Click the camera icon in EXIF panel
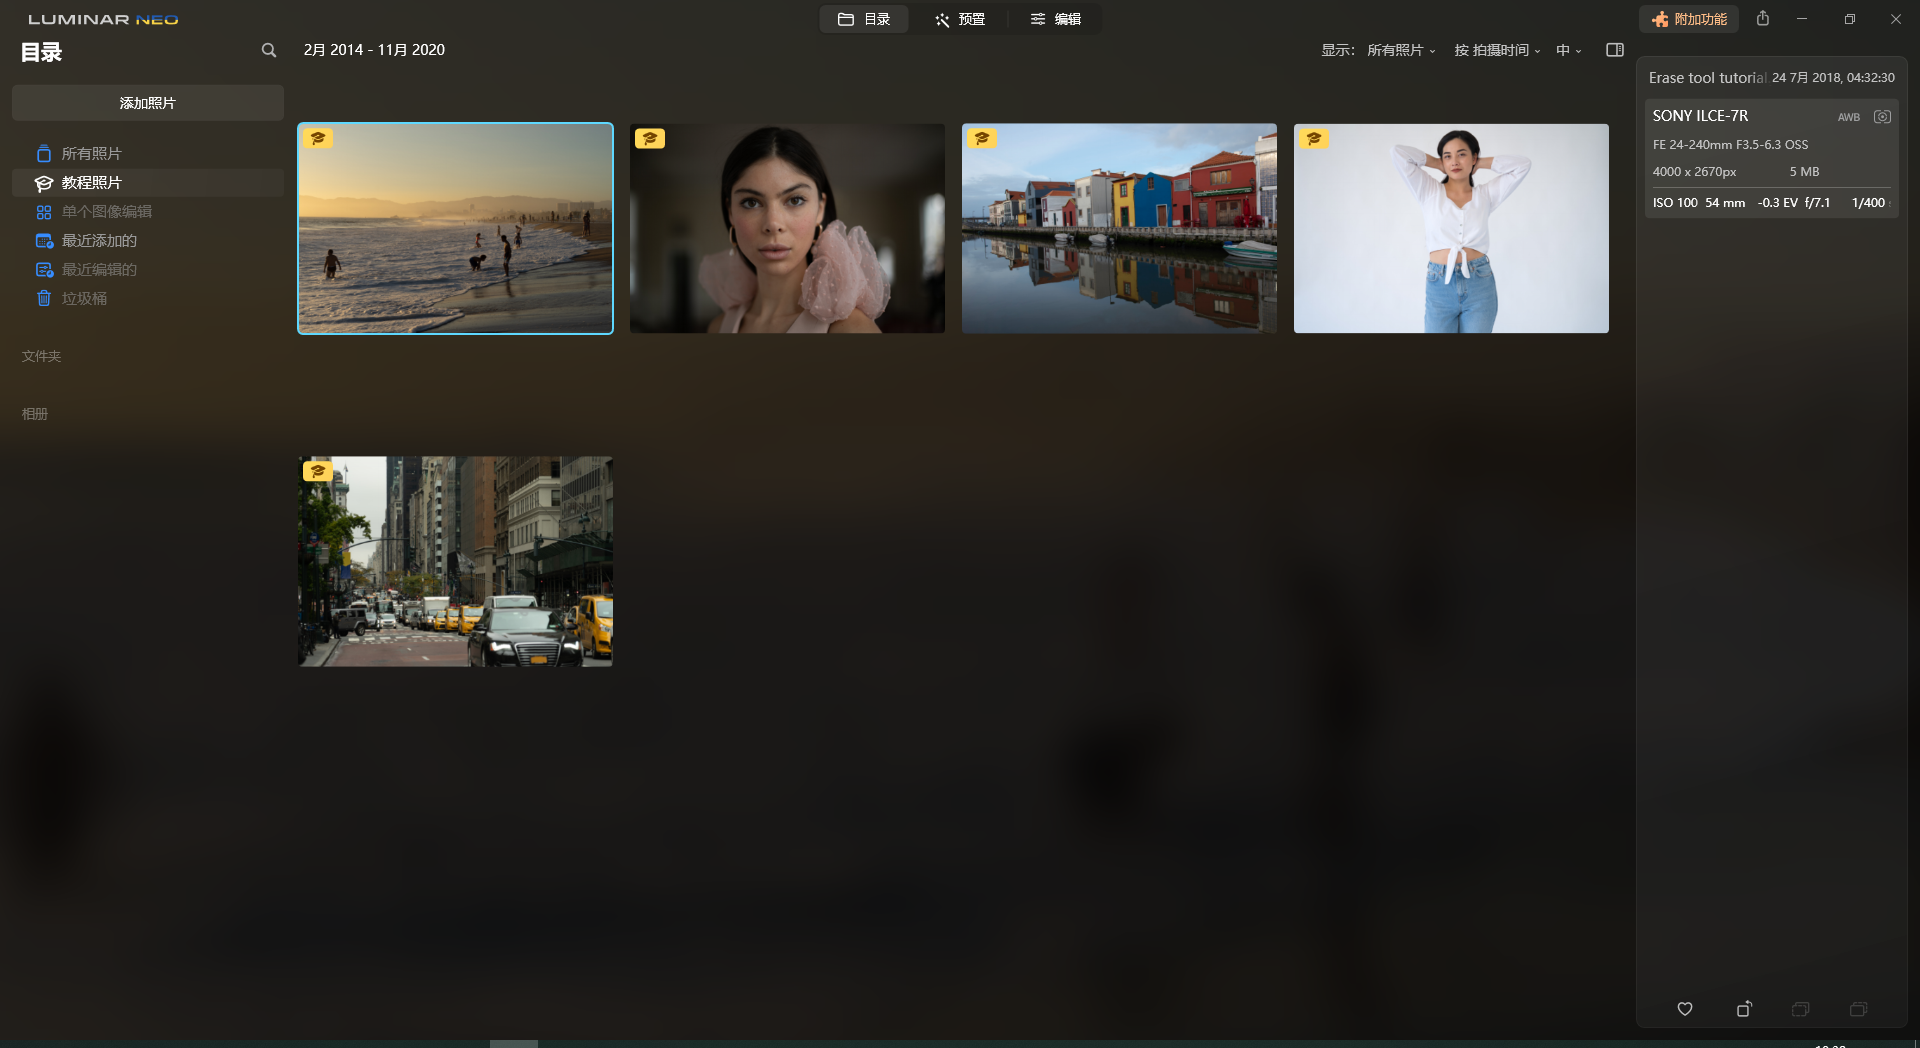 click(x=1881, y=117)
